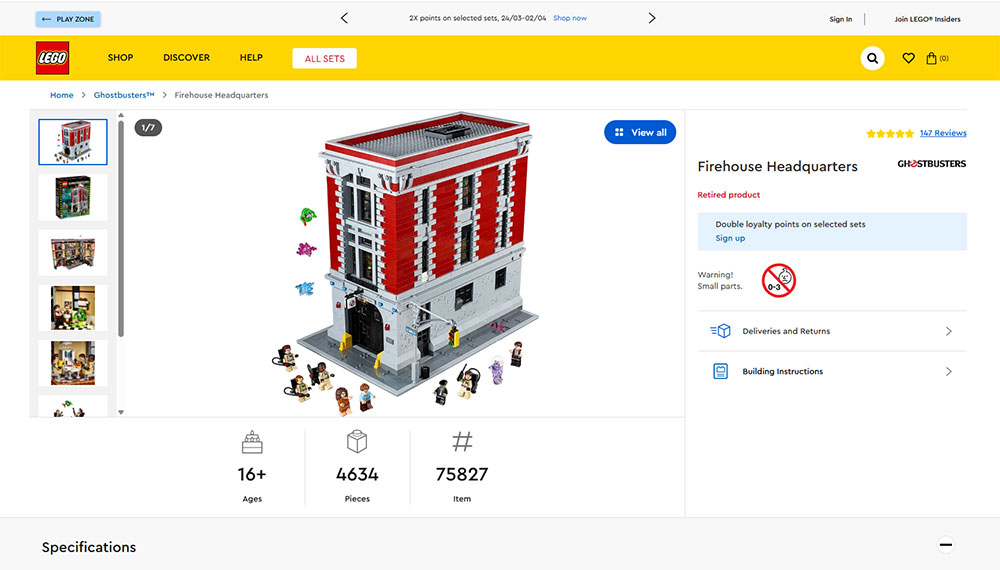Open the DISCOVER menu

[186, 57]
